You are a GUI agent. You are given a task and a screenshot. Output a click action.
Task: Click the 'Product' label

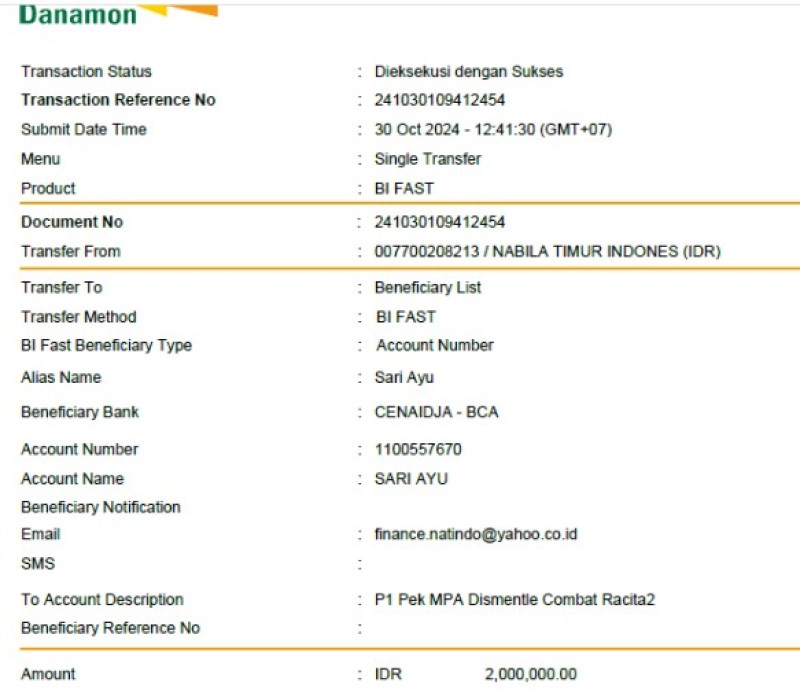48,189
